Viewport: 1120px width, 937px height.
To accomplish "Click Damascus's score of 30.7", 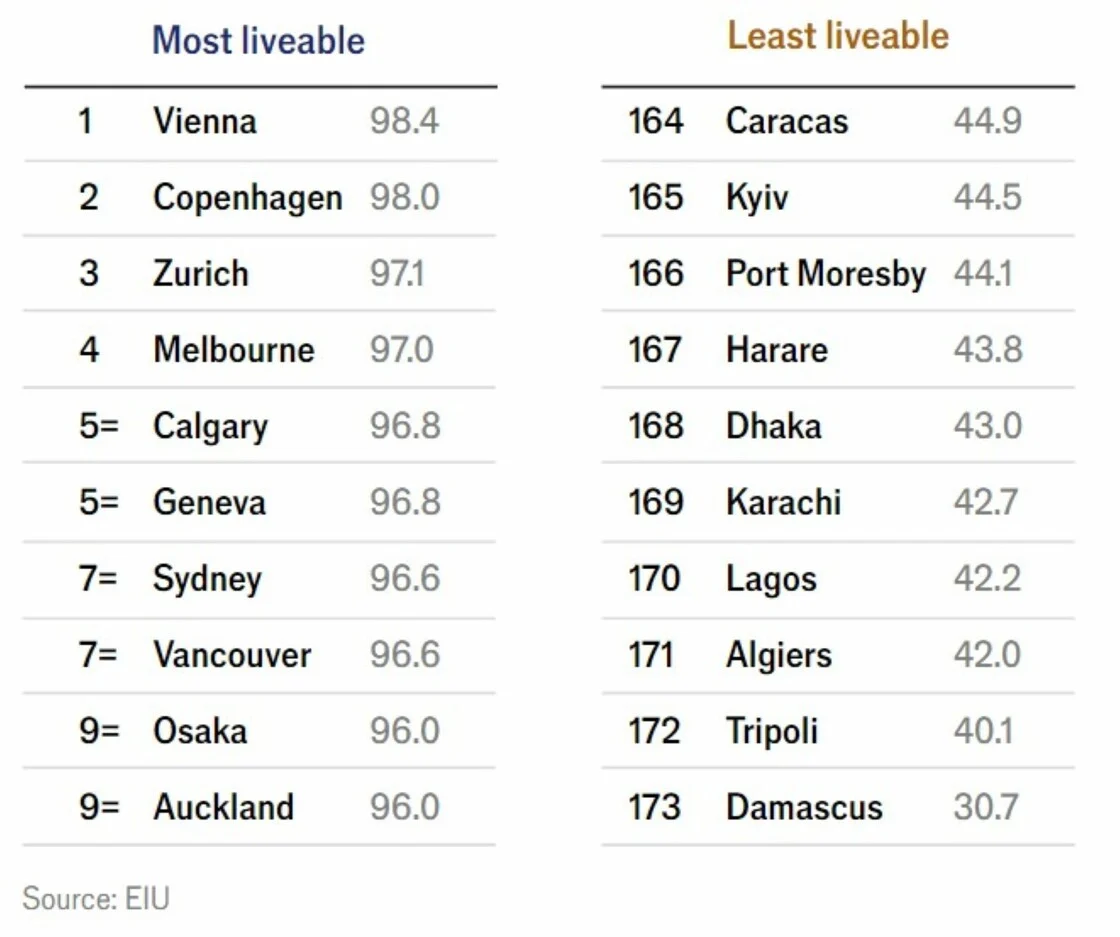I will point(985,807).
